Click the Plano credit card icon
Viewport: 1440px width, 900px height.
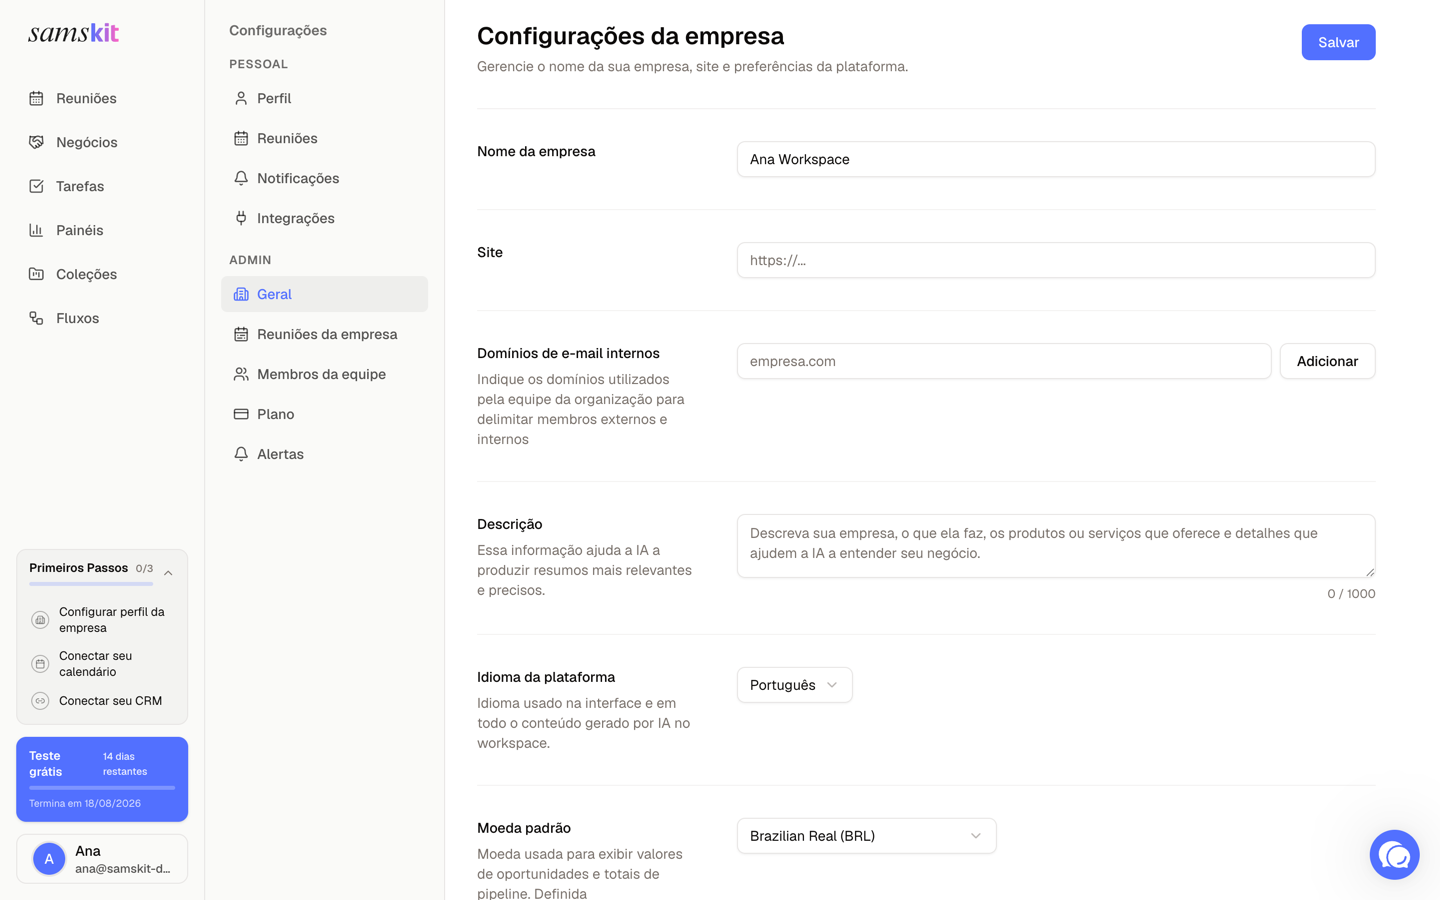coord(241,414)
